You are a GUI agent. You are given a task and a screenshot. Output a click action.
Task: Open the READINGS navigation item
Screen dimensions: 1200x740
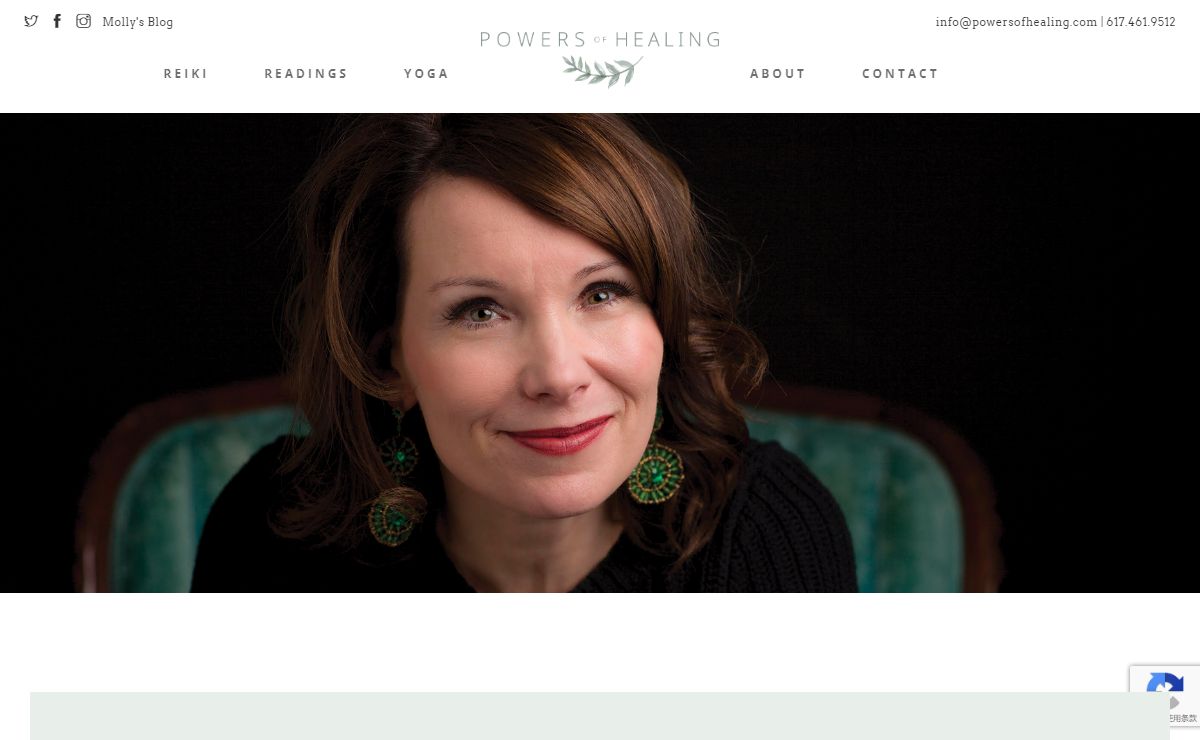pyautogui.click(x=306, y=73)
